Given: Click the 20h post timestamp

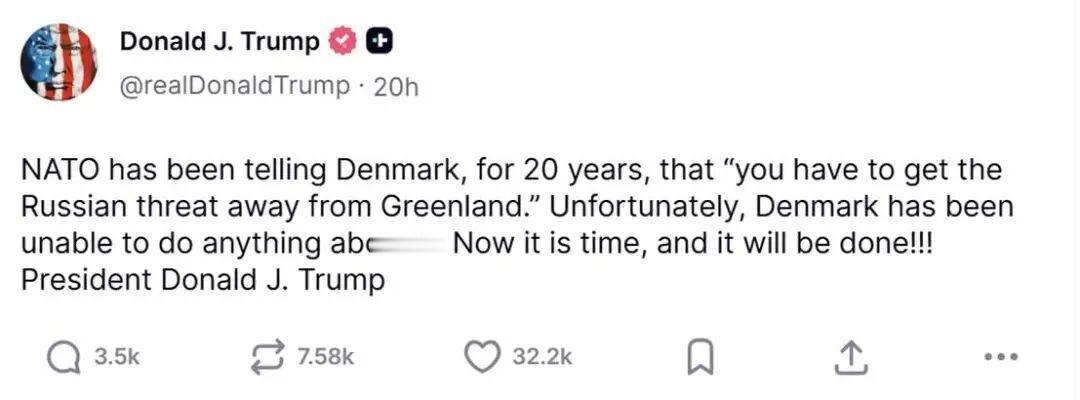Looking at the screenshot, I should (395, 87).
